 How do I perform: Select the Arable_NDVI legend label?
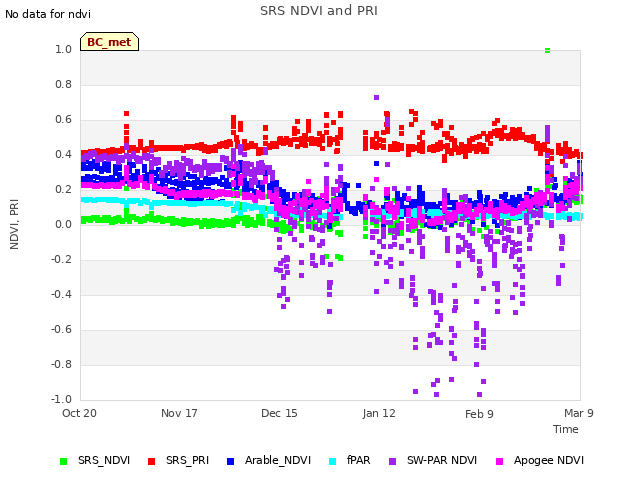pos(278,460)
